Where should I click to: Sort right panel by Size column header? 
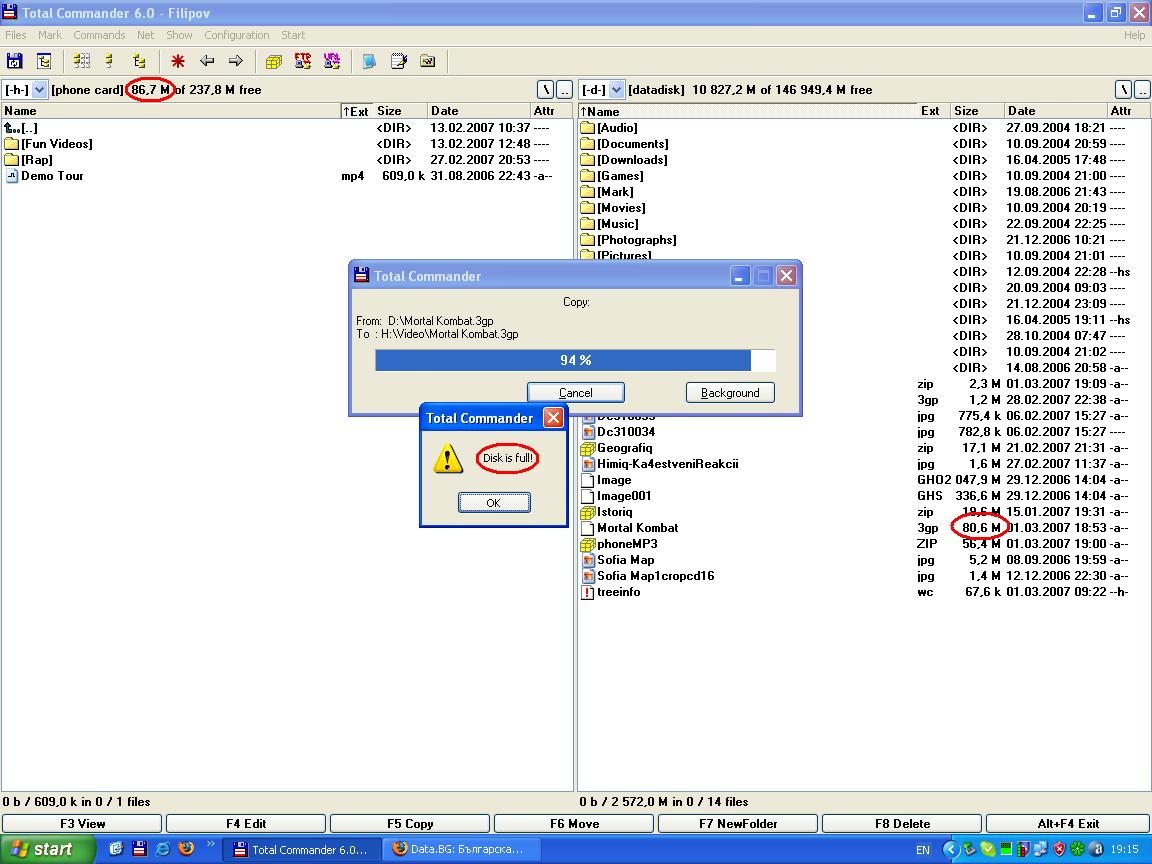click(x=976, y=111)
